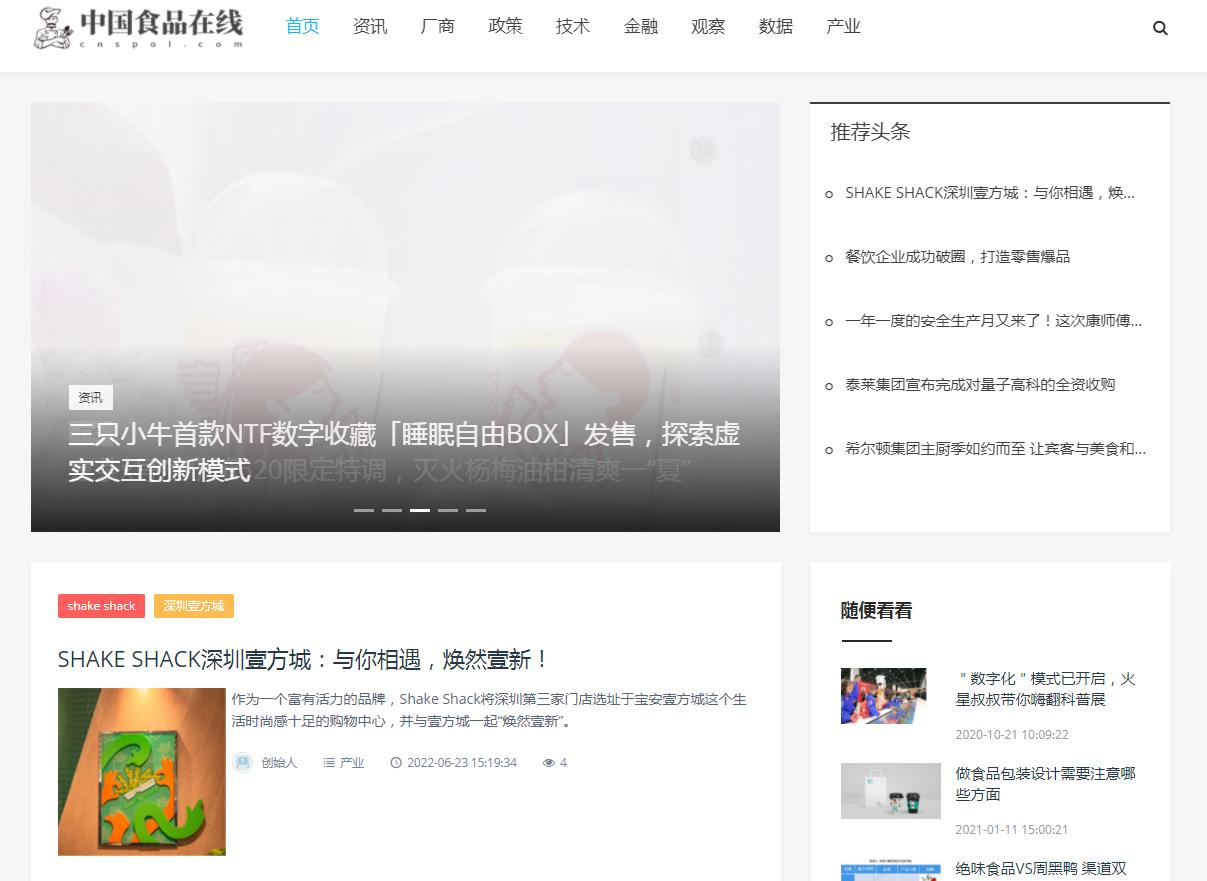Select the active third carousel indicator
This screenshot has width=1207, height=881.
[420, 510]
